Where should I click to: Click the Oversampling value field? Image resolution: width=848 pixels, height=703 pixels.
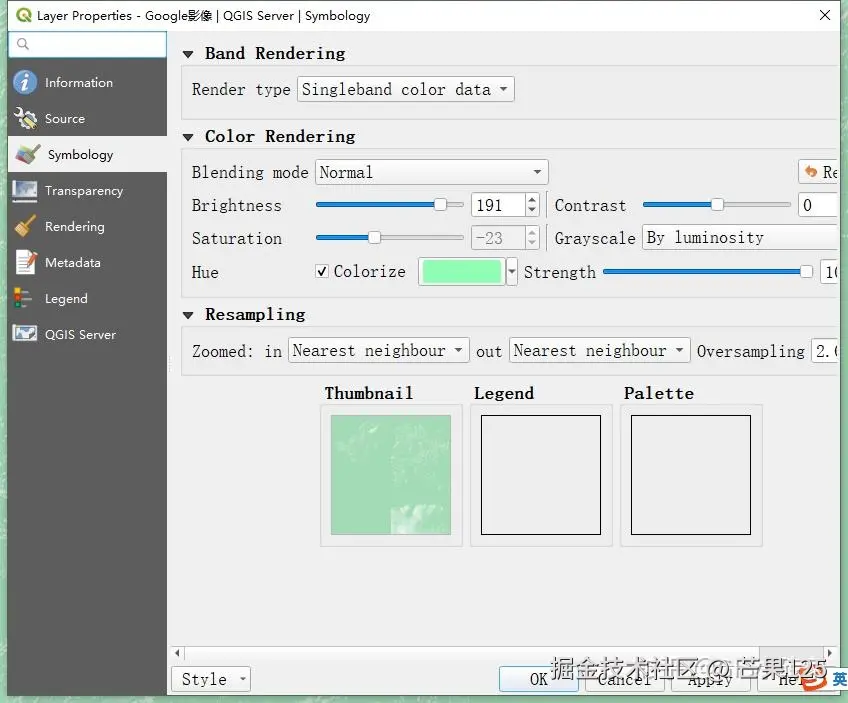click(824, 351)
